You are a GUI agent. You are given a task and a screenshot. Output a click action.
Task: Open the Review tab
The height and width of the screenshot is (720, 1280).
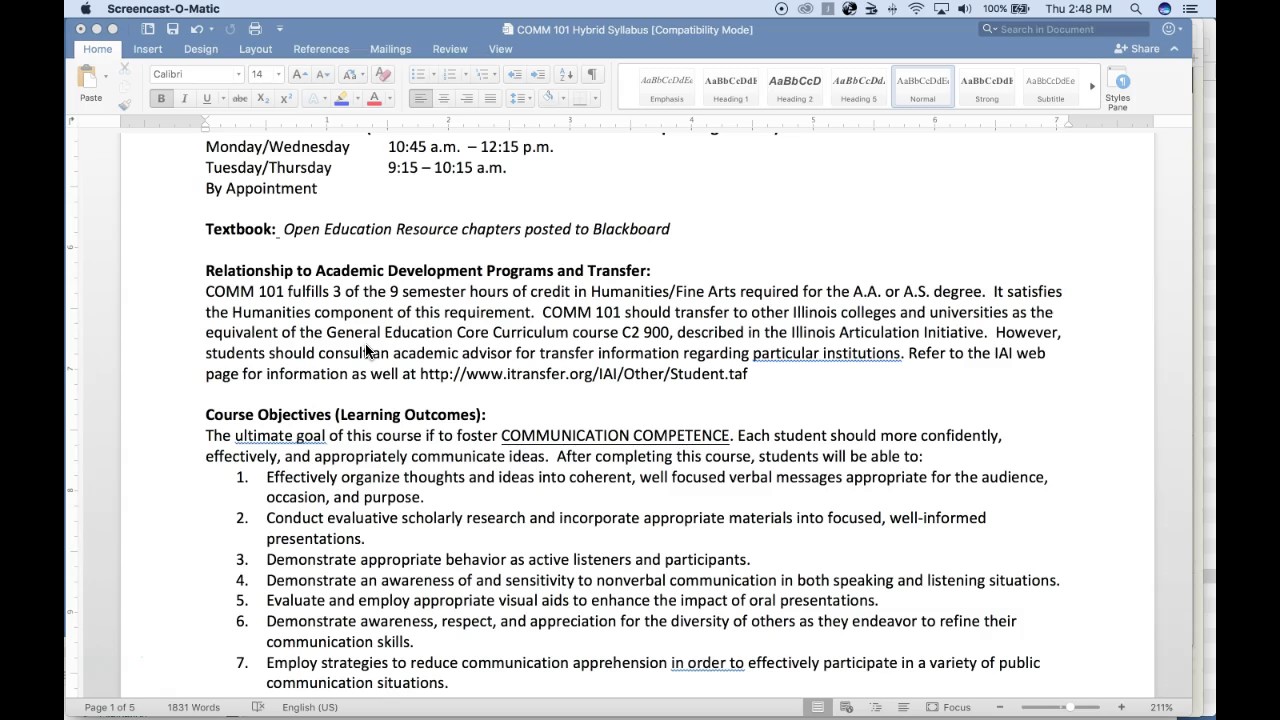tap(450, 49)
